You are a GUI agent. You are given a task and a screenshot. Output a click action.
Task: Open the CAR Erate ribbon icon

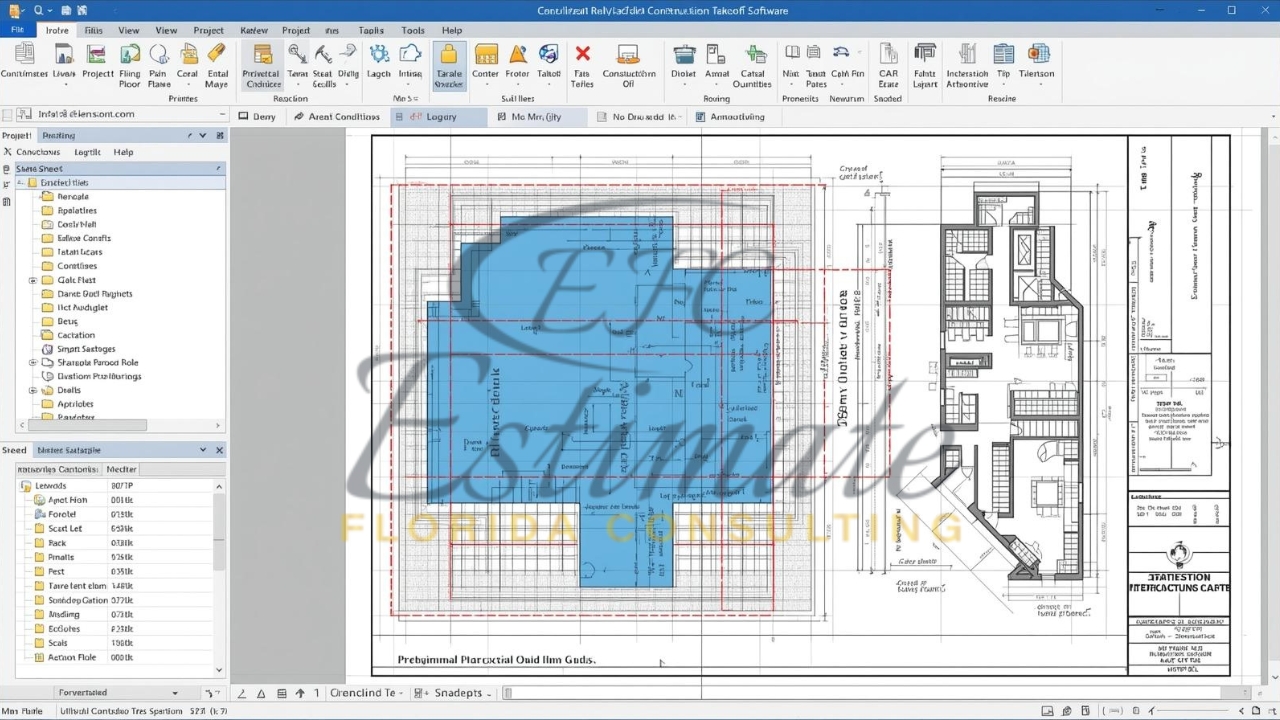click(888, 56)
